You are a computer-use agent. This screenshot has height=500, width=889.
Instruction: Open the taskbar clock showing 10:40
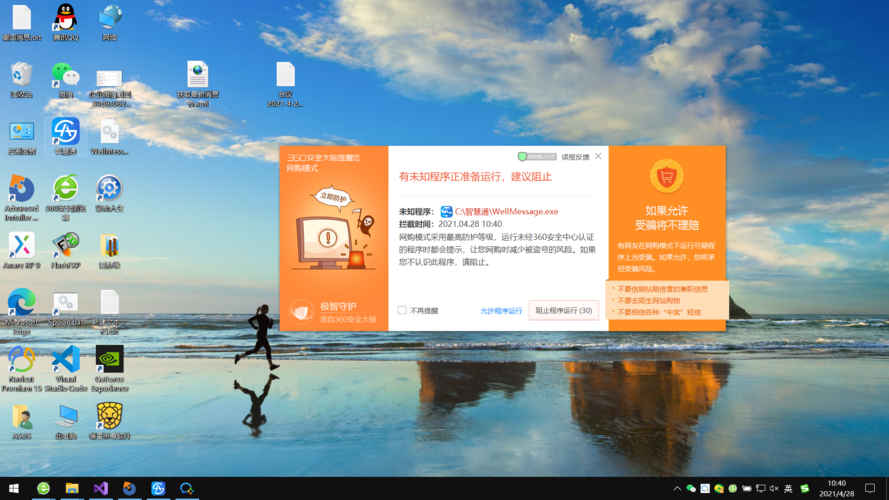coord(836,488)
